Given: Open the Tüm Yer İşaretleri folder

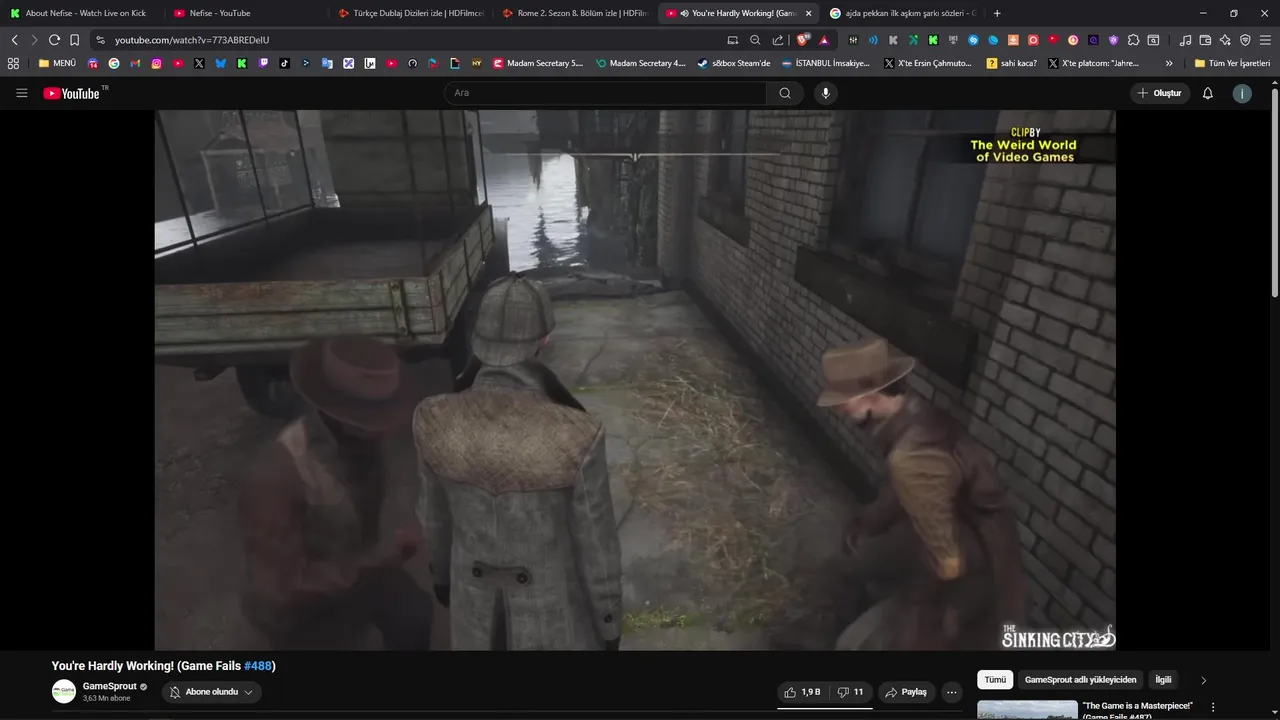Looking at the screenshot, I should click(x=1232, y=63).
